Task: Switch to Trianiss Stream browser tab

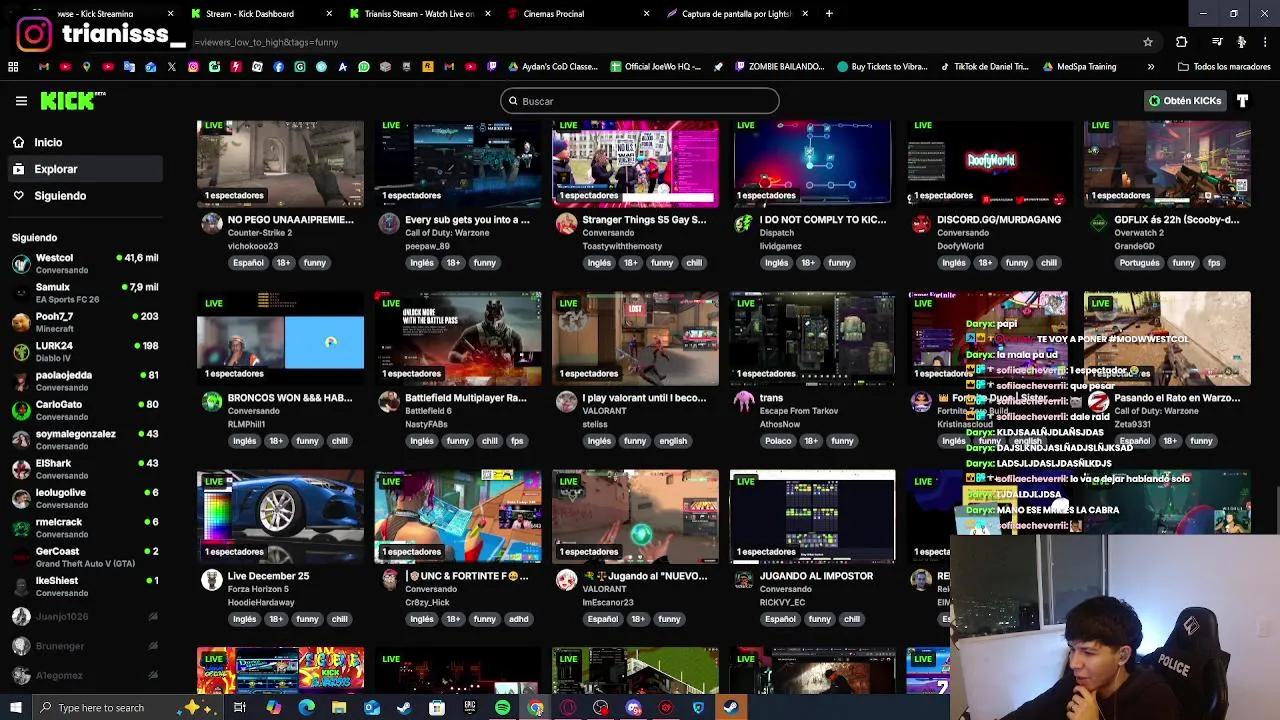Action: (419, 14)
